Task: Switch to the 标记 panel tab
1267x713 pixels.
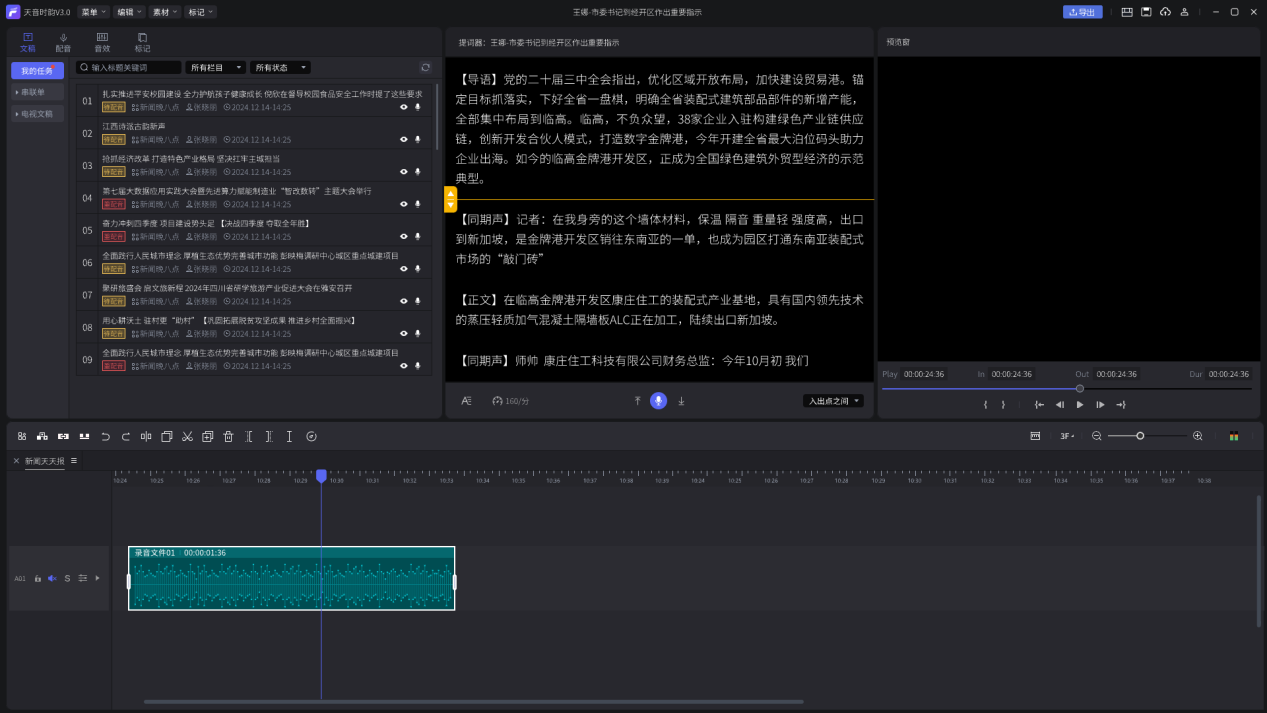Action: (x=143, y=42)
